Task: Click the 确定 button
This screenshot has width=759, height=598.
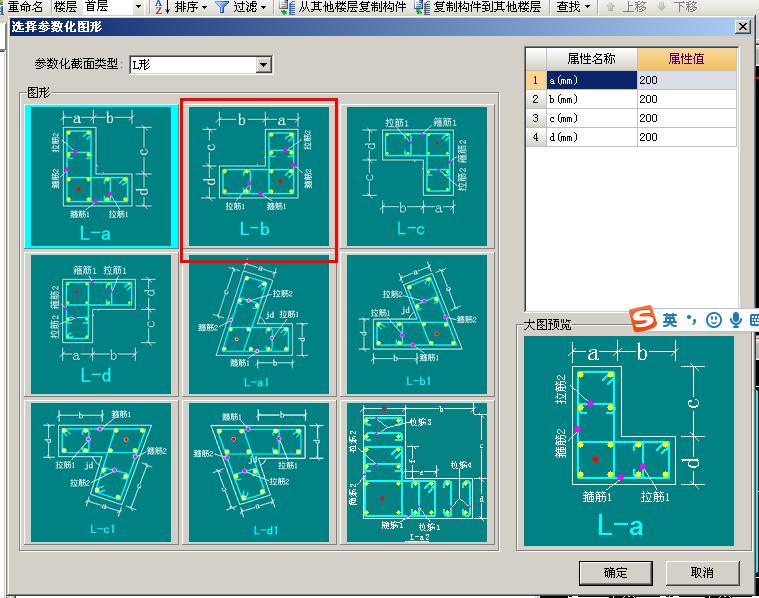Action: [616, 573]
